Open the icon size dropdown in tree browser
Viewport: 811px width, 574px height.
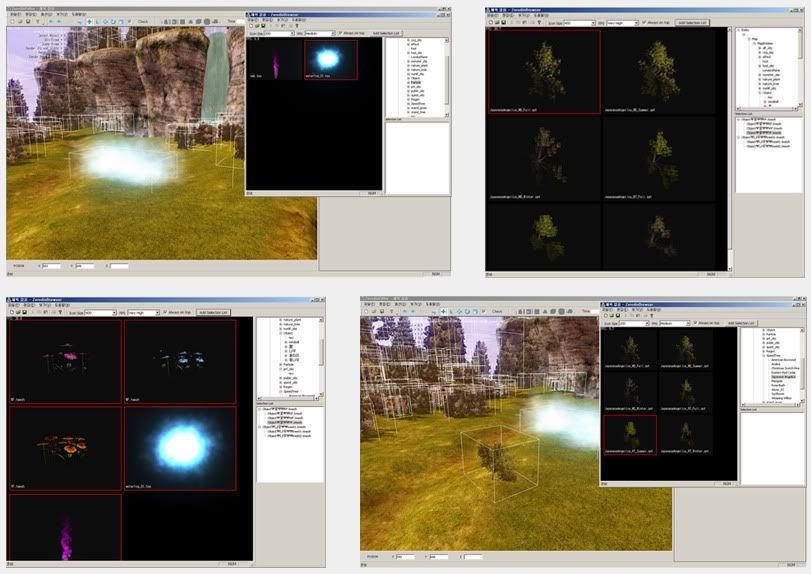click(x=579, y=23)
